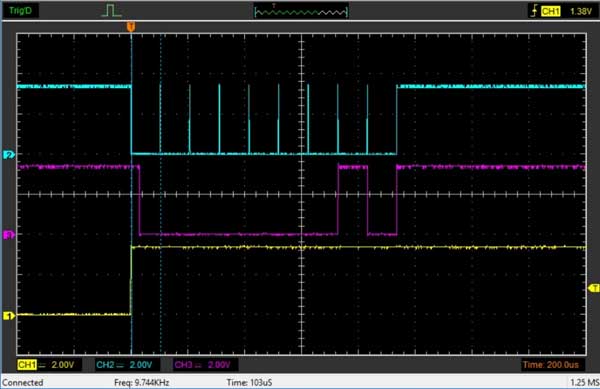
Task: Select the orange horizontal trigger position marker
Action: [x=131, y=26]
